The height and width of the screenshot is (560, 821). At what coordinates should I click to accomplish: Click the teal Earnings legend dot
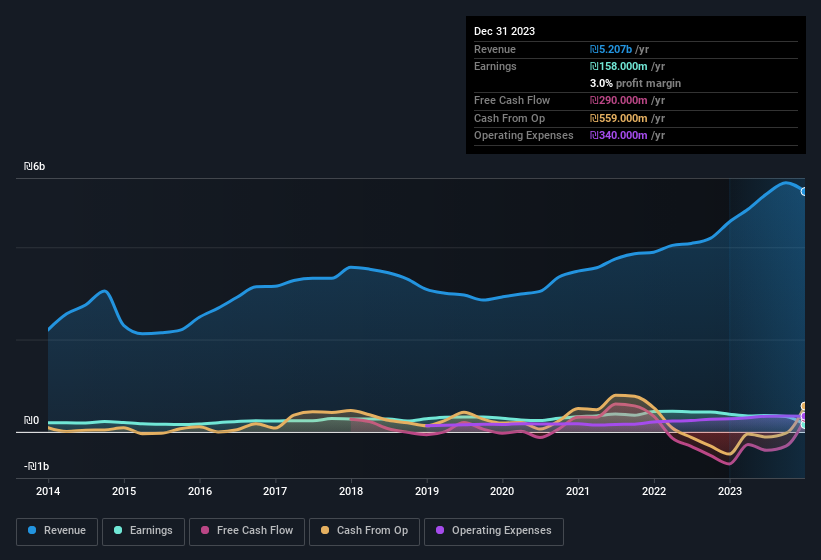pyautogui.click(x=119, y=531)
